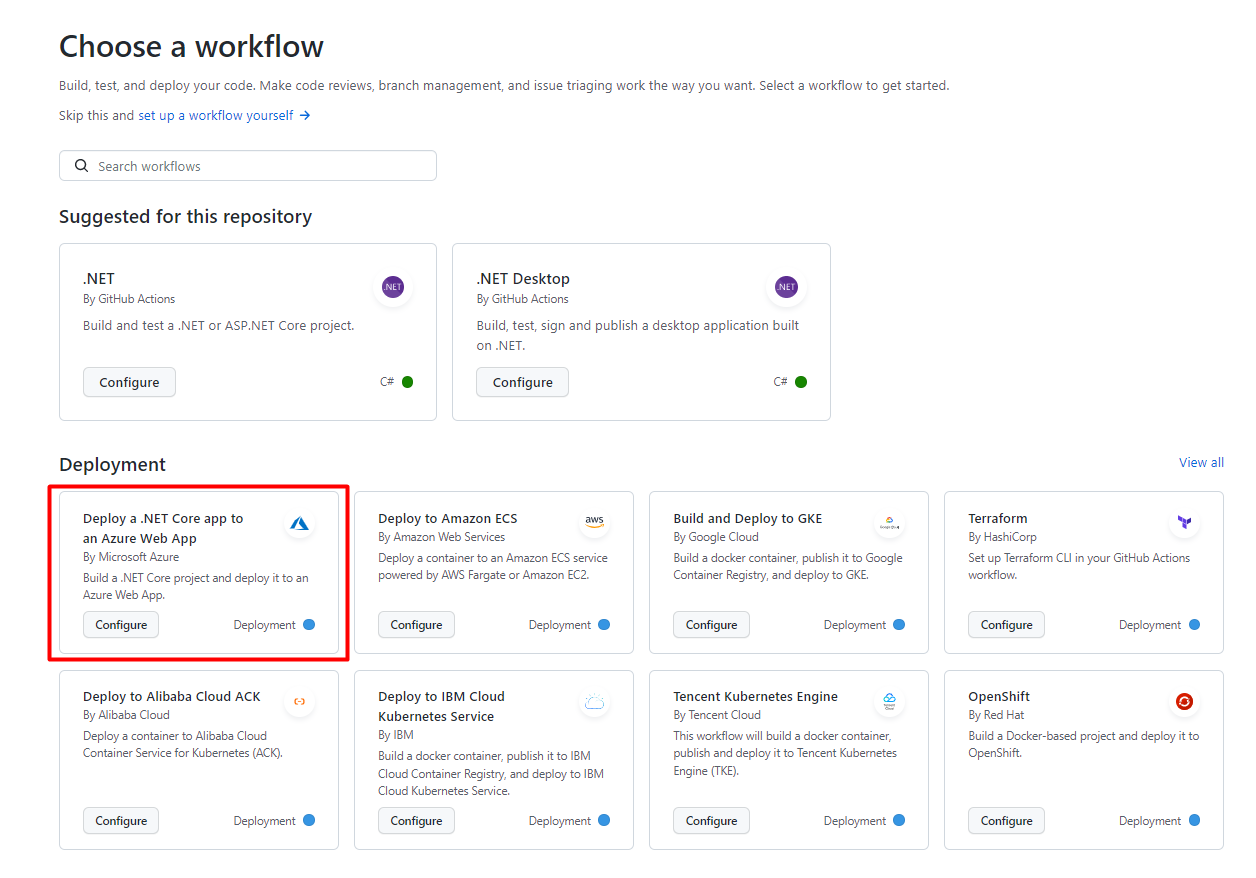
Task: Configure the Azure Web App deployment workflow
Action: pyautogui.click(x=121, y=625)
